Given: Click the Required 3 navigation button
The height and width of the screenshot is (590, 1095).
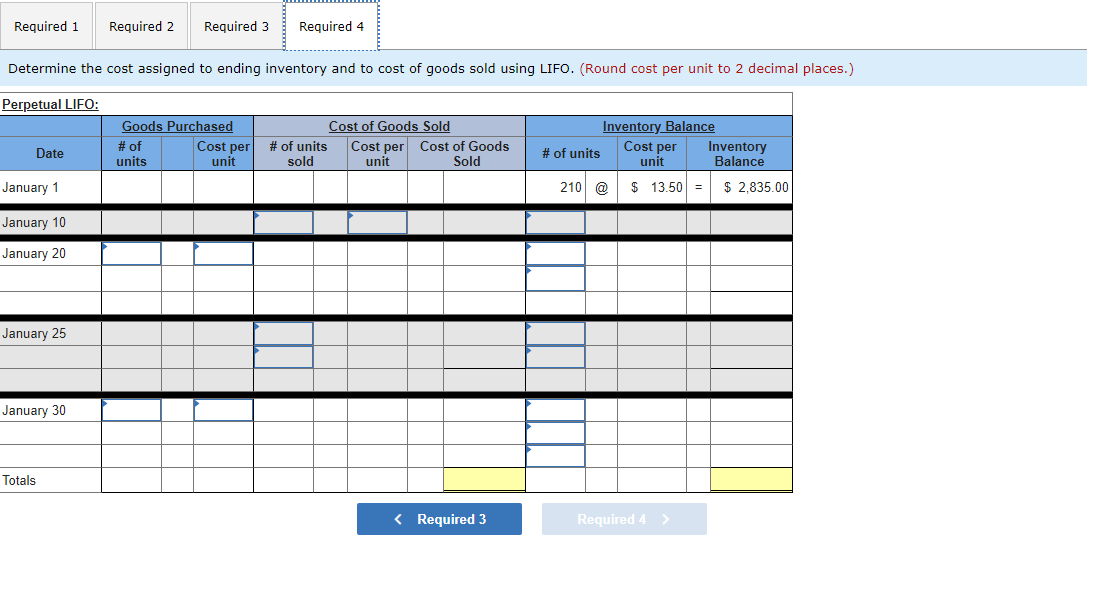Looking at the screenshot, I should pyautogui.click(x=439, y=519).
